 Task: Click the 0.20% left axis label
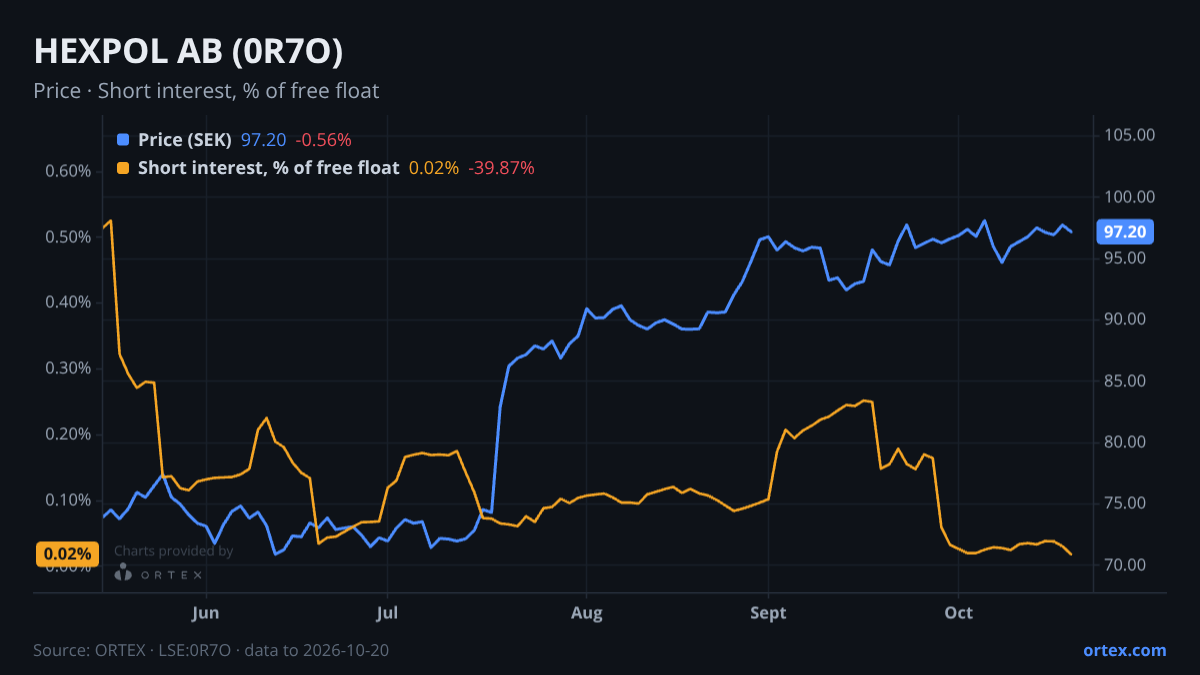[68, 434]
